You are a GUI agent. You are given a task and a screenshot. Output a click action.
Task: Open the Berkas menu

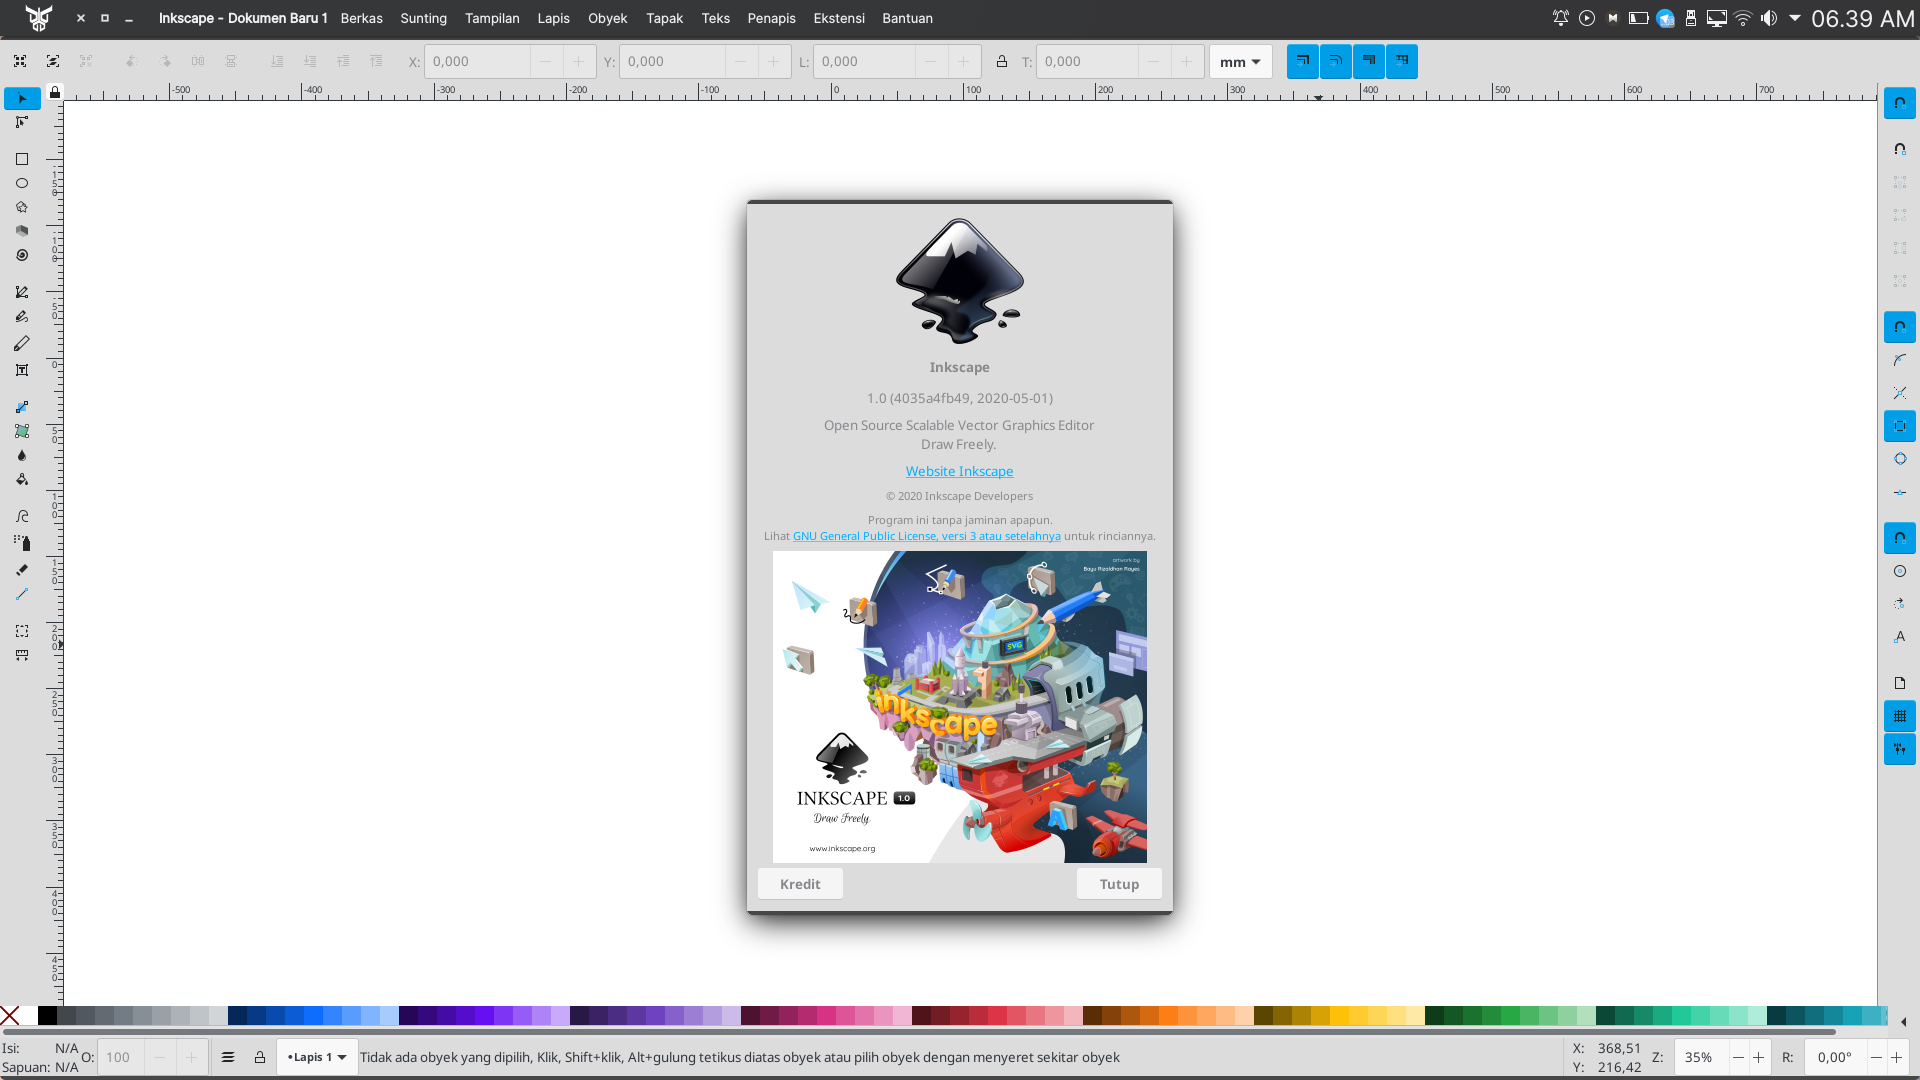361,18
